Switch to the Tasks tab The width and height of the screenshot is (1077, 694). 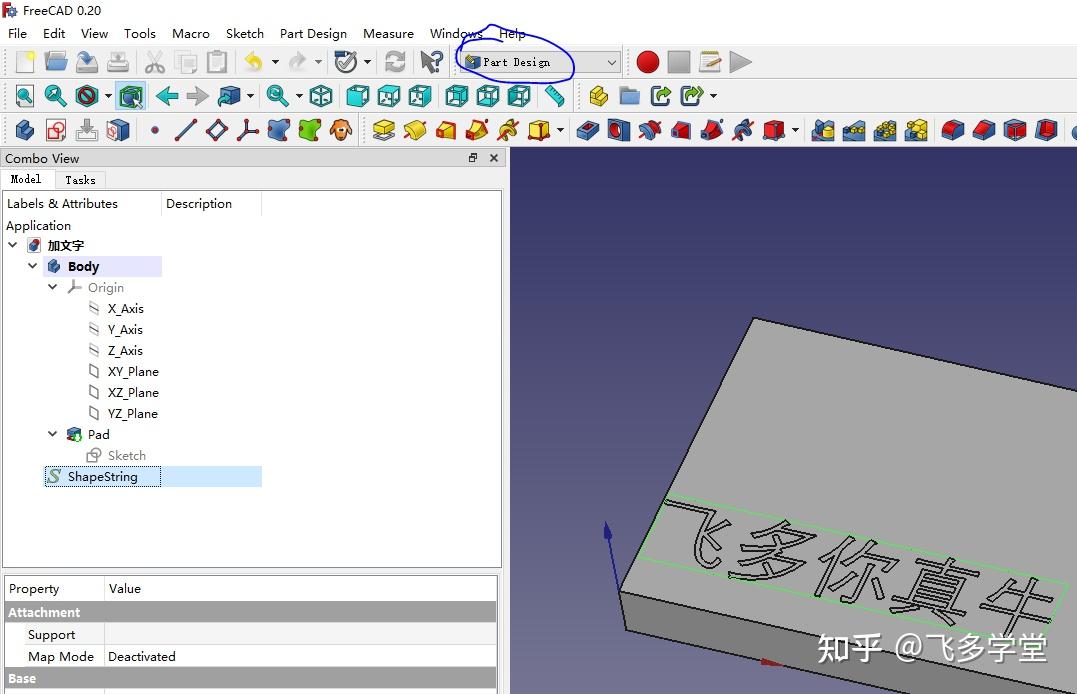click(80, 180)
